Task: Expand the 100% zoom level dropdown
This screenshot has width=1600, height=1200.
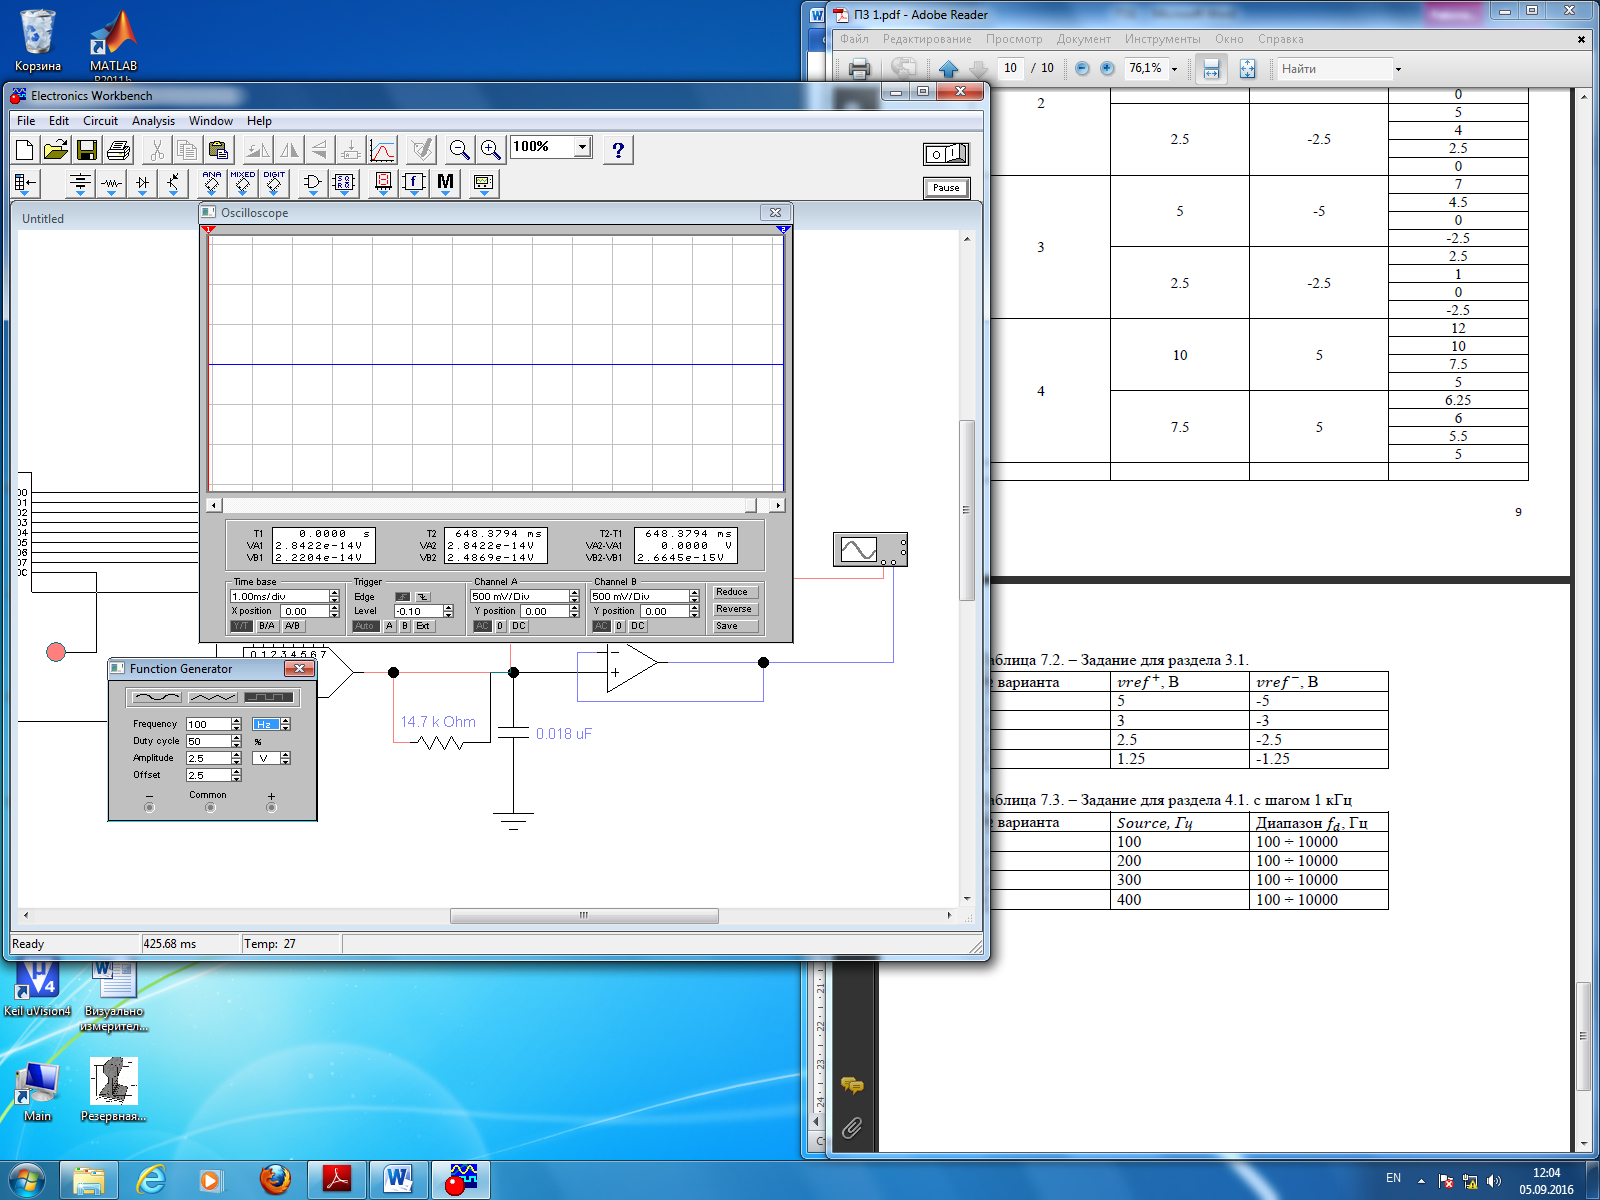Action: [x=582, y=147]
